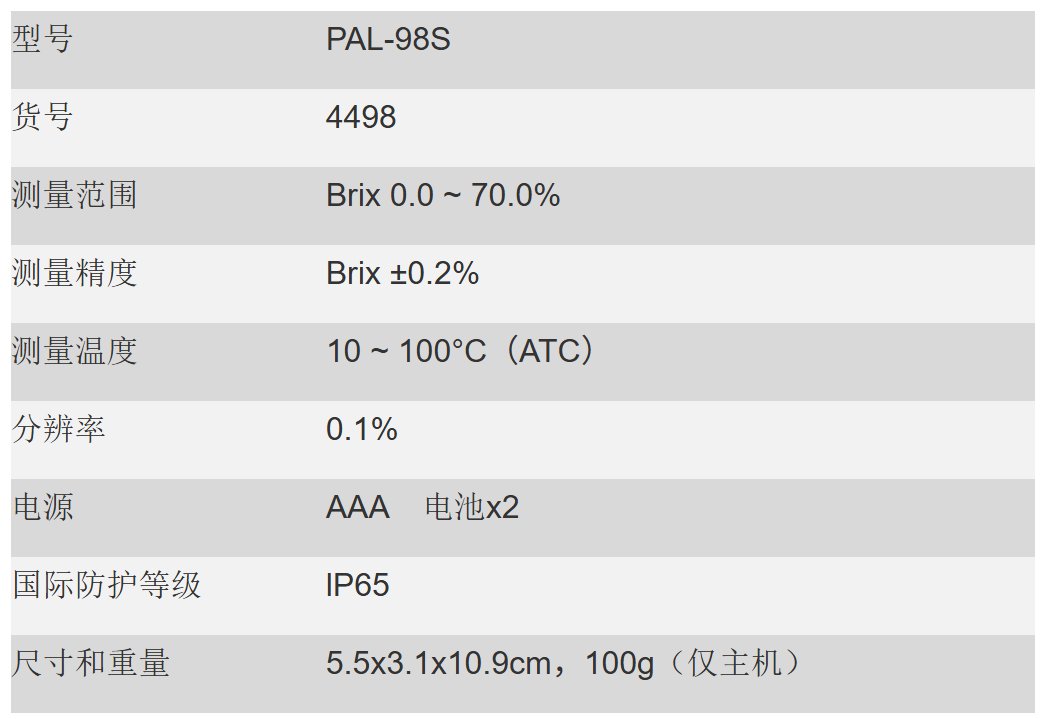The height and width of the screenshot is (719, 1048).
Task: Click the 100g weight text
Action: pos(620,664)
